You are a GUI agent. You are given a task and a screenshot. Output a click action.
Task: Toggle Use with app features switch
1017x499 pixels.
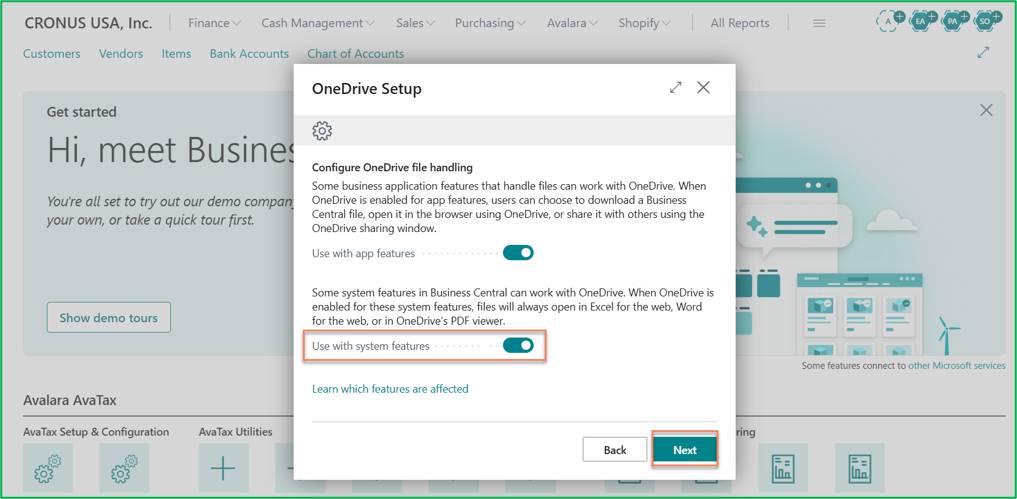pos(518,253)
